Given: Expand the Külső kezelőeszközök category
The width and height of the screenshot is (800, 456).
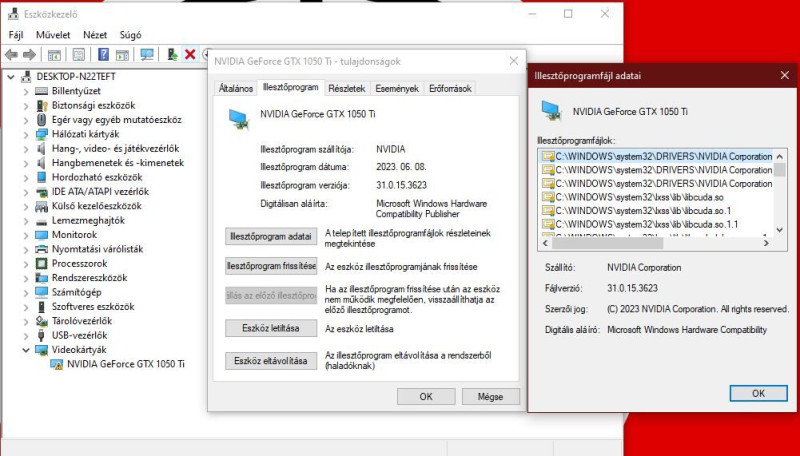Looking at the screenshot, I should pyautogui.click(x=26, y=207).
